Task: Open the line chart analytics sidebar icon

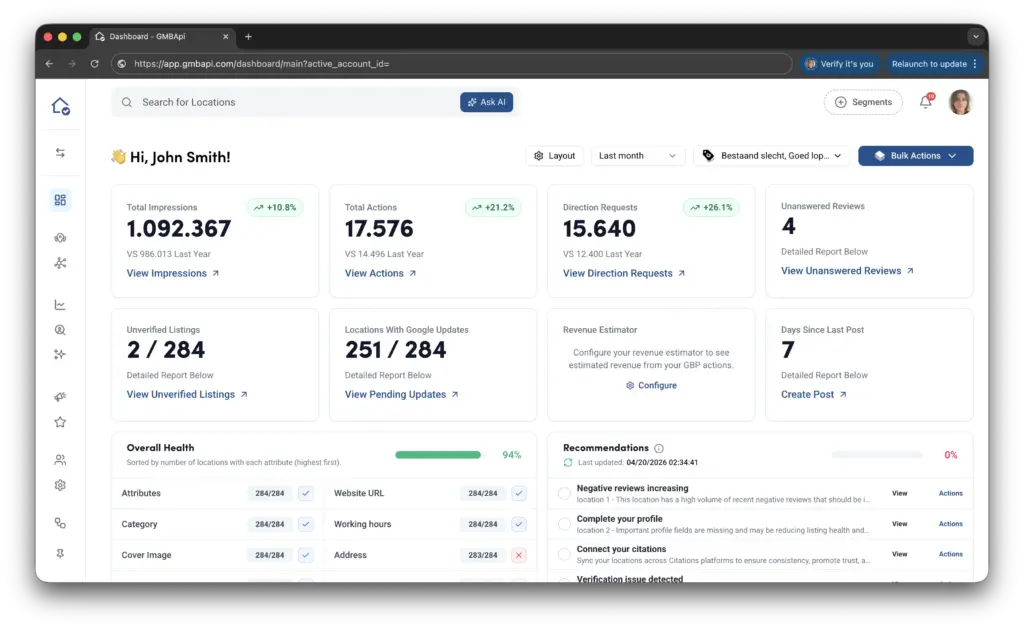Action: point(60,305)
